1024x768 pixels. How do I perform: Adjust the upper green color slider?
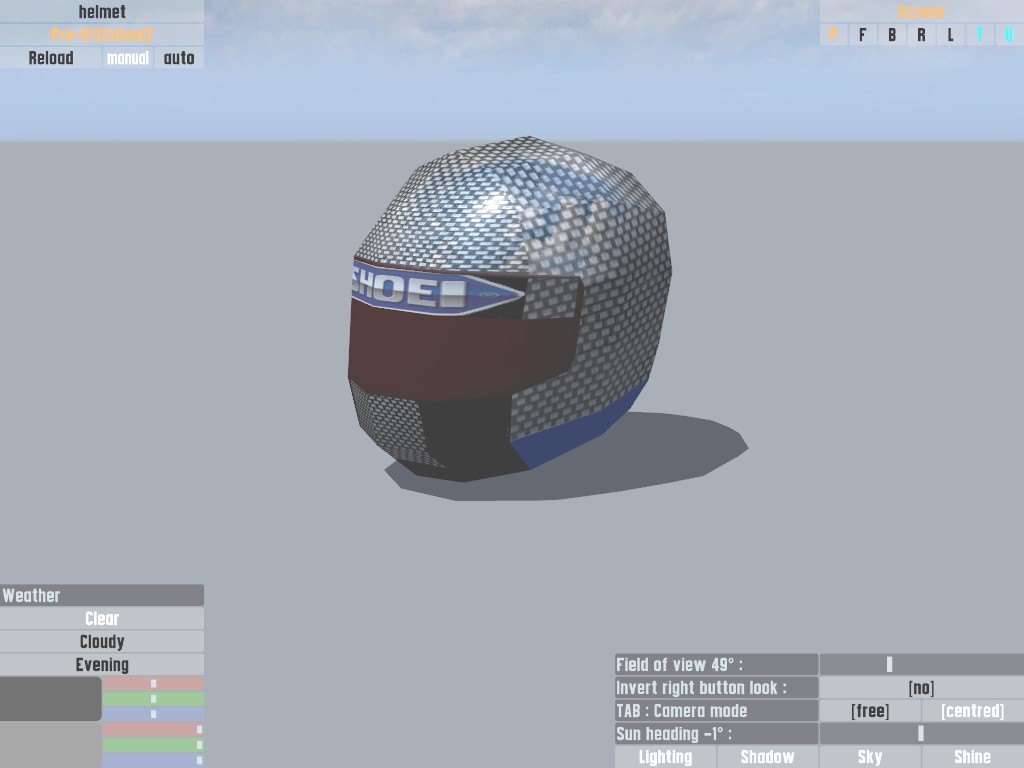[x=153, y=699]
